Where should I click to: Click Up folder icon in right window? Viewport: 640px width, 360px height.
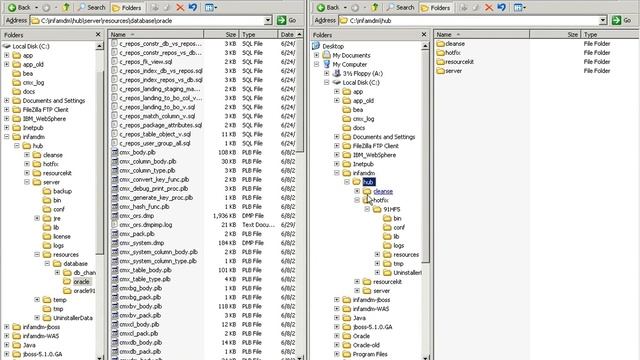(x=375, y=7)
